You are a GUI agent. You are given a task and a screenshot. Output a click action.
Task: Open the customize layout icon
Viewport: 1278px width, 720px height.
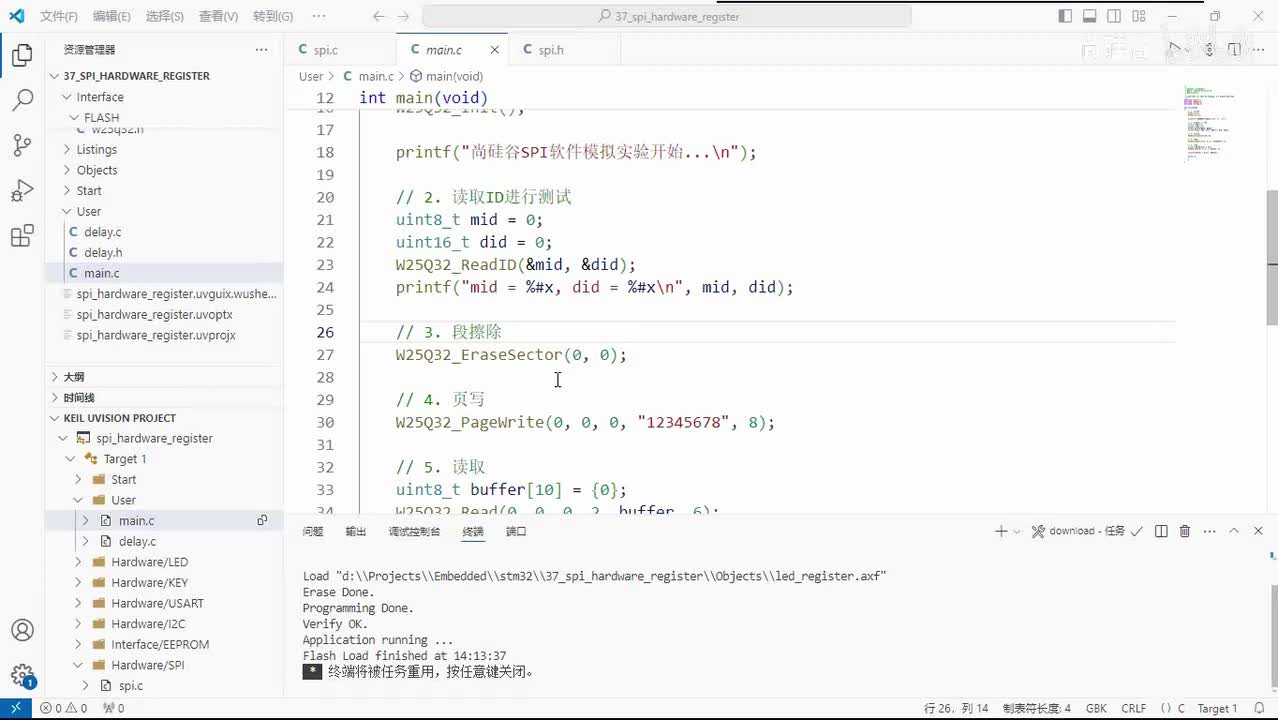pos(1140,16)
